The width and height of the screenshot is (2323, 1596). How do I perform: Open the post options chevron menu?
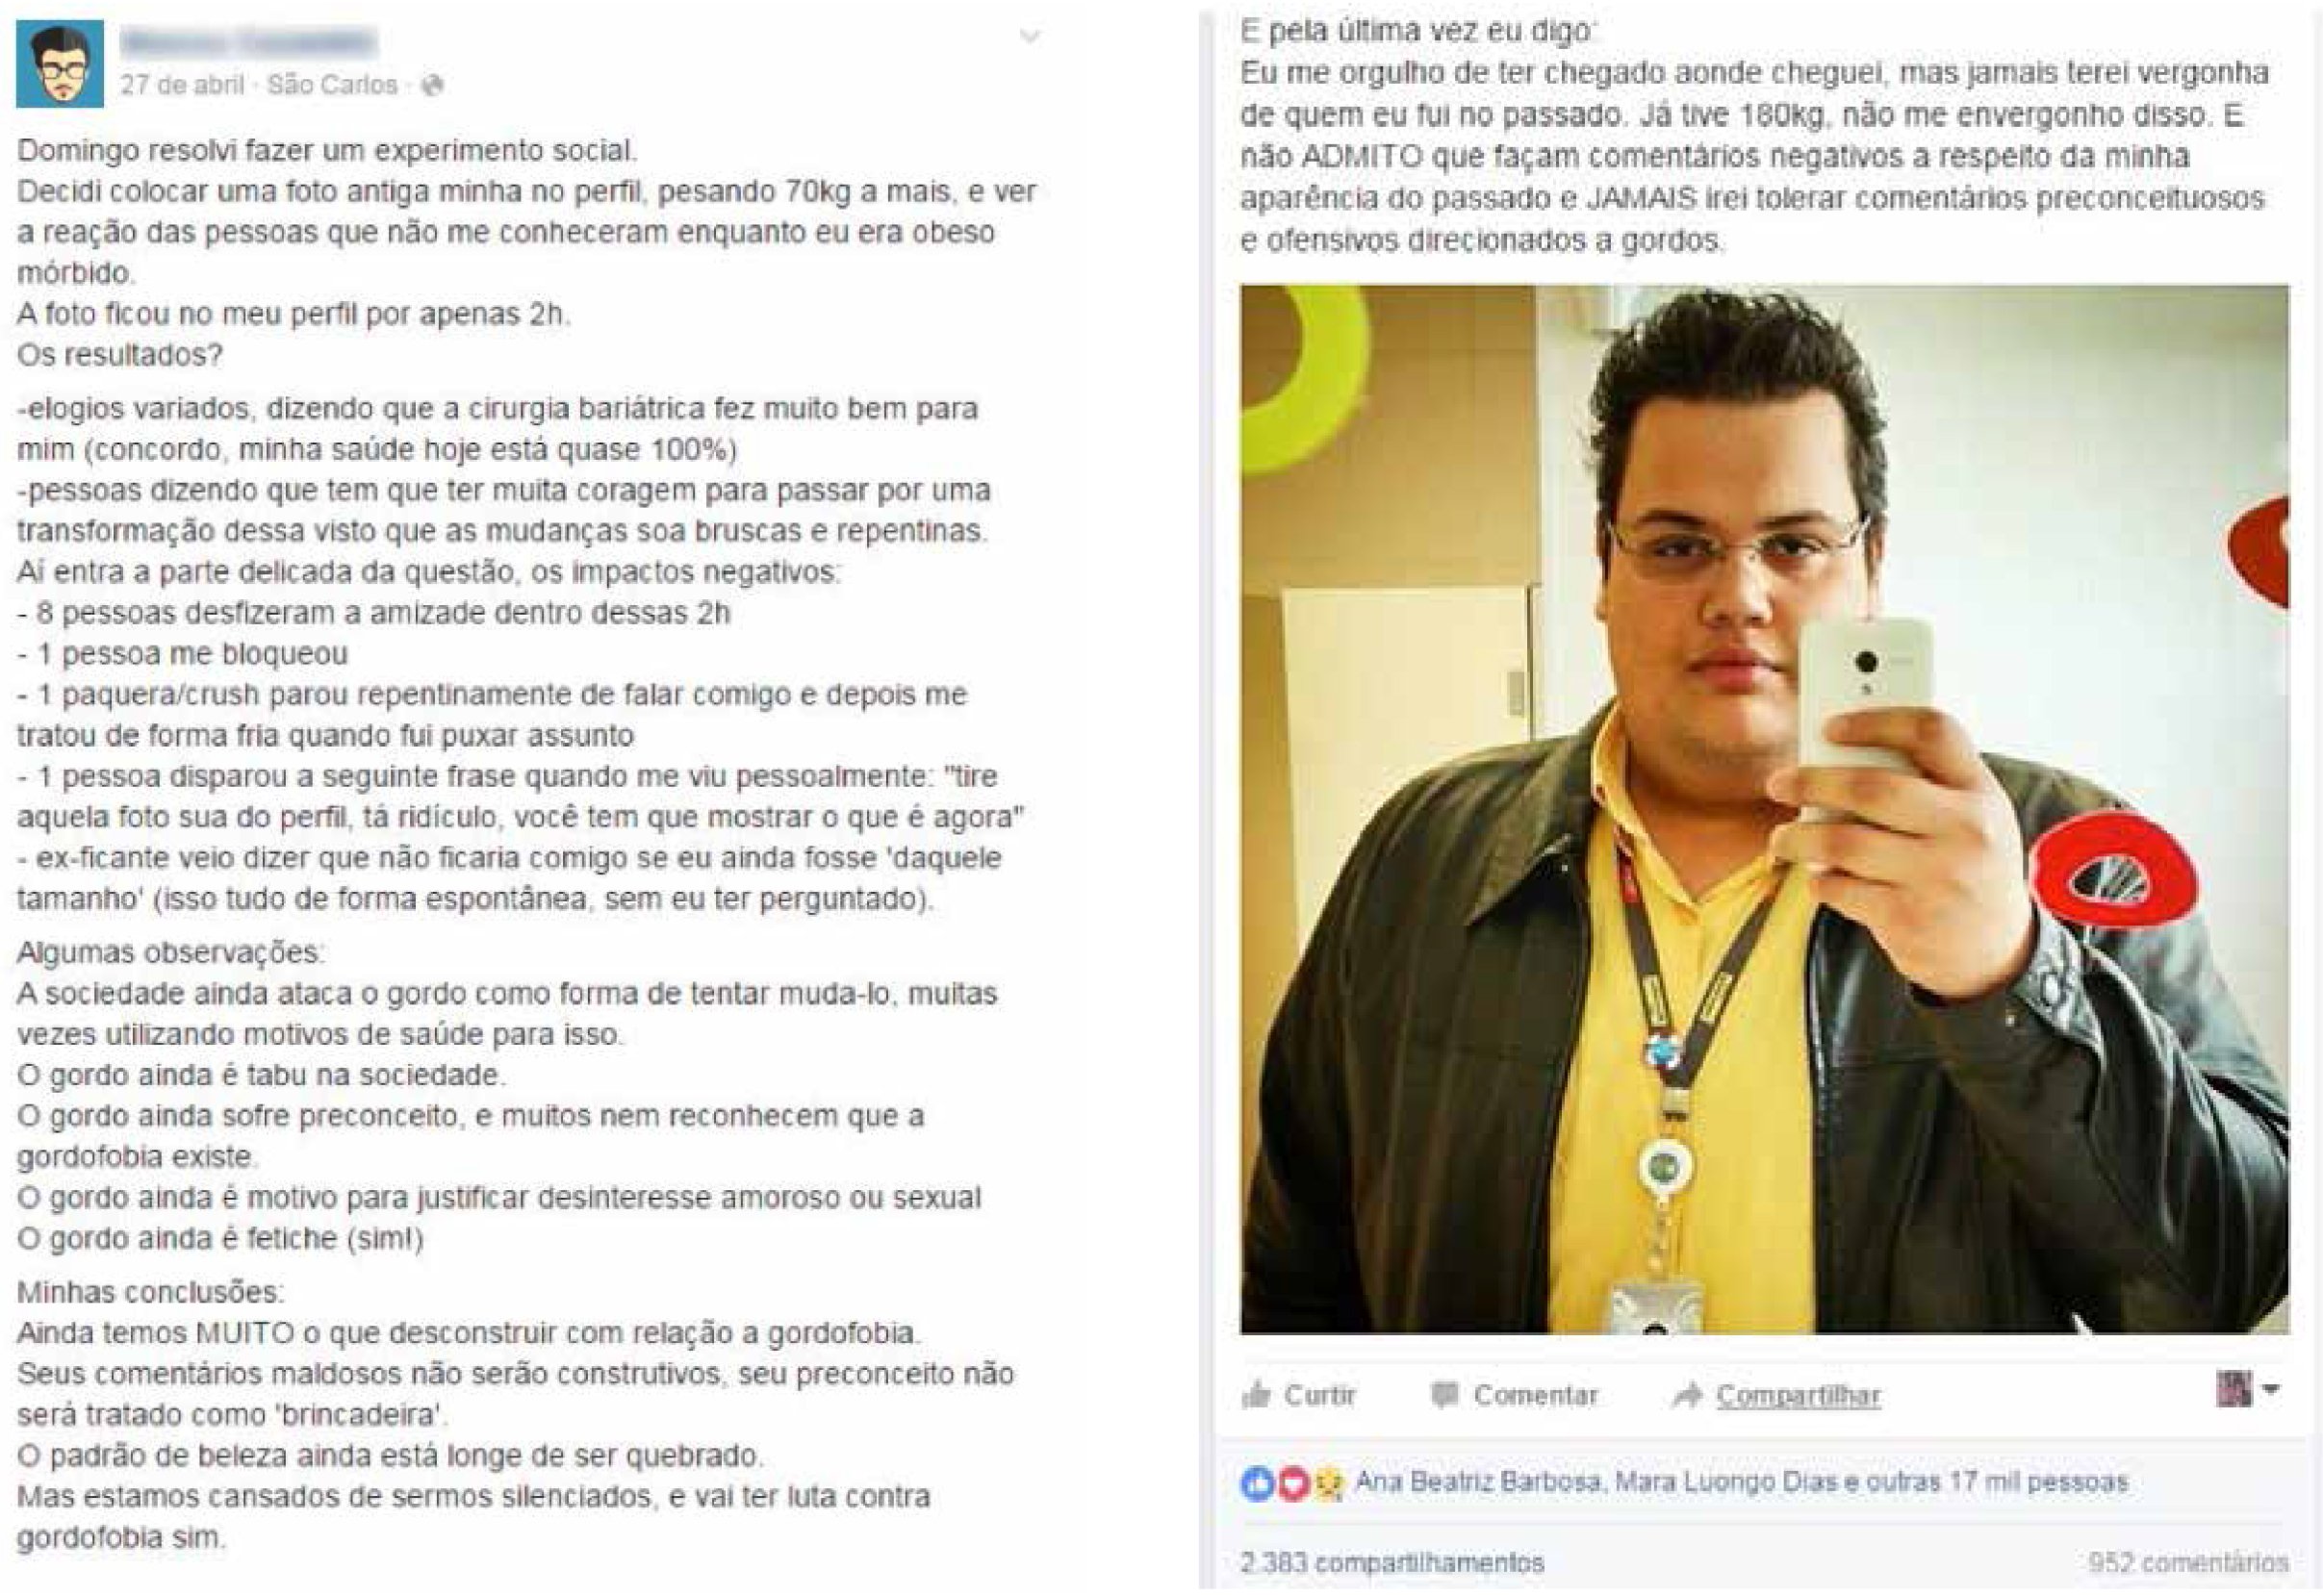1030,37
